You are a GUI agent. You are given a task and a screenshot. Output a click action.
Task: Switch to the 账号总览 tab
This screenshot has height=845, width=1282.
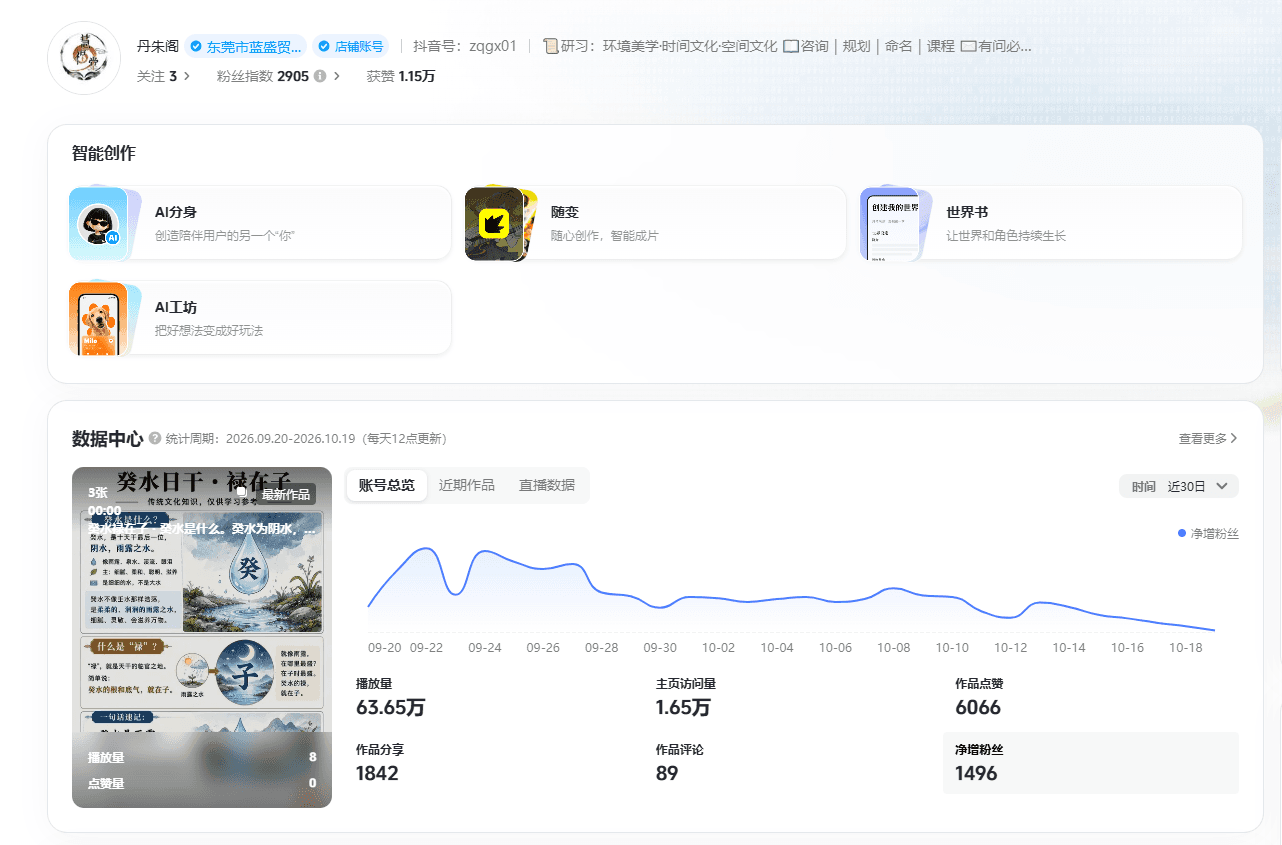point(387,485)
